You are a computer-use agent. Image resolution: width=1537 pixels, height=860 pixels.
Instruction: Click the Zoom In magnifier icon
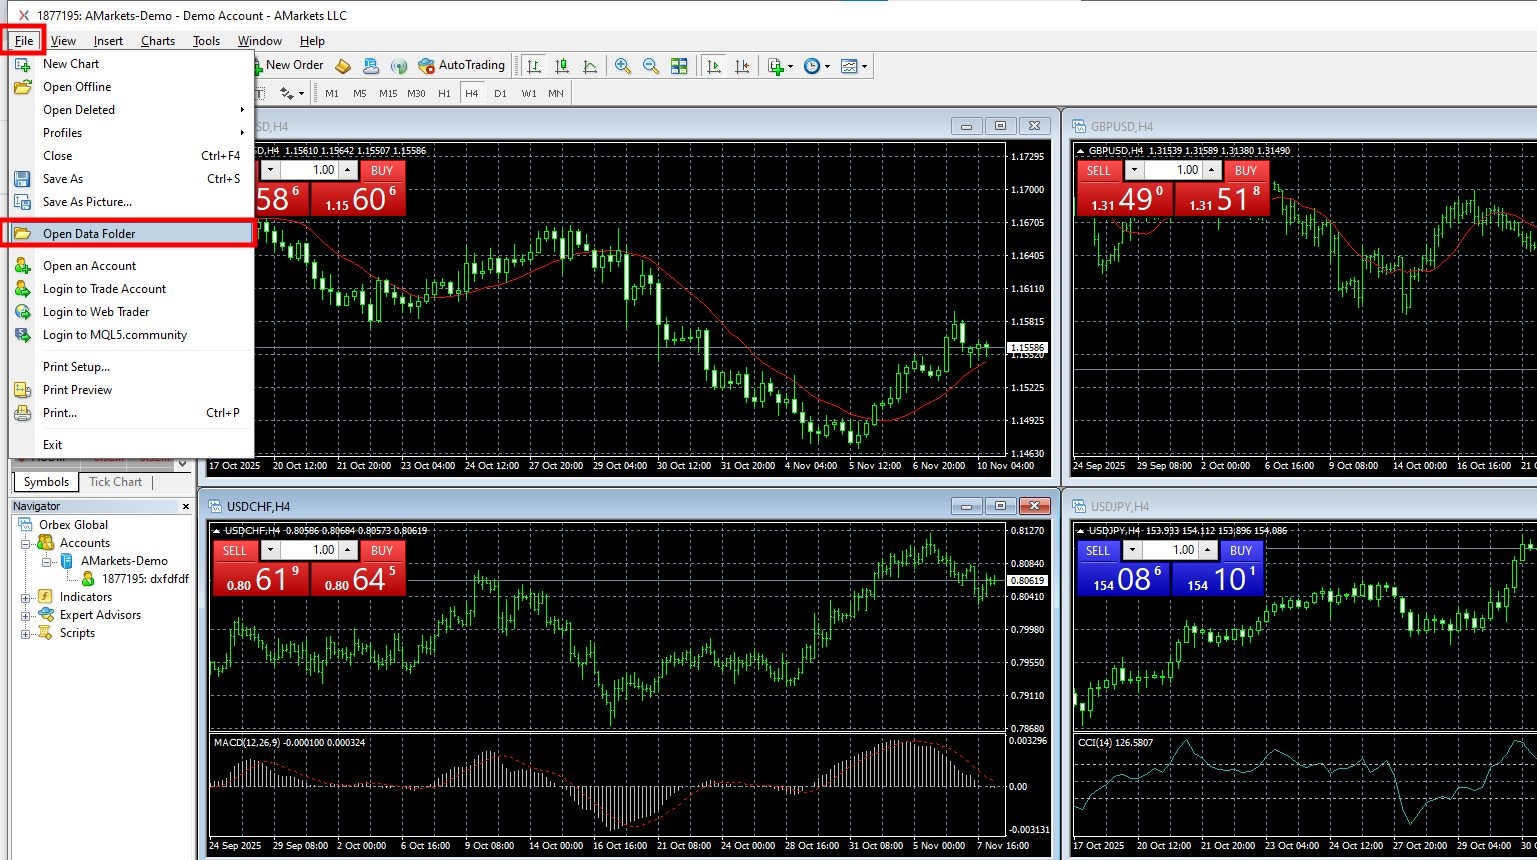coord(623,66)
